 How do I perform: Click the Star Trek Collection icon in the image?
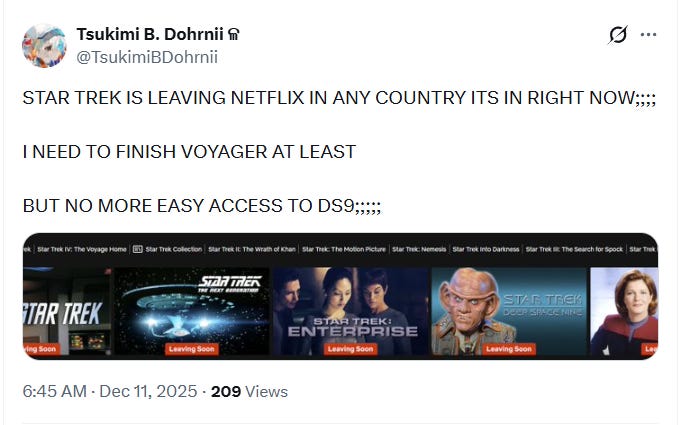(x=138, y=249)
